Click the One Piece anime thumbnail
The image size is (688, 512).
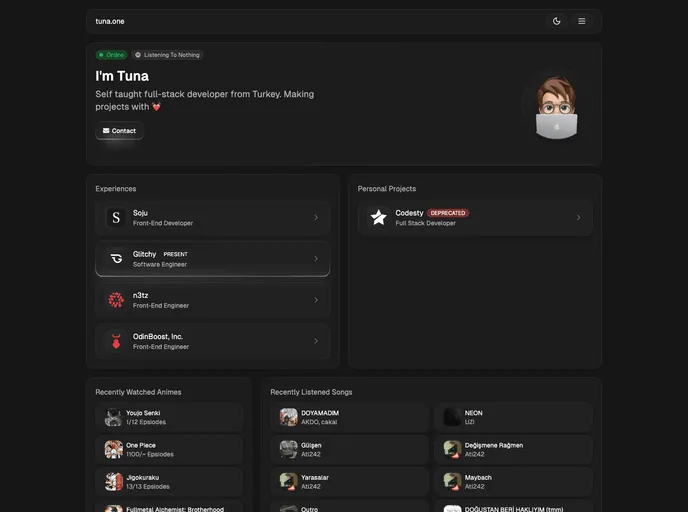point(114,450)
